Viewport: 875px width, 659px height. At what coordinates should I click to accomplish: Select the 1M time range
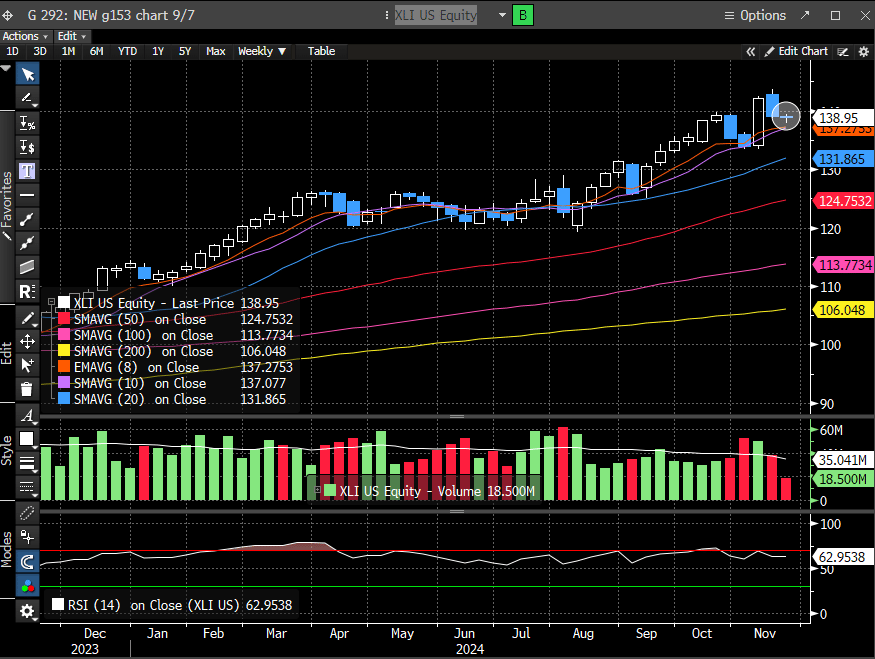coord(68,51)
